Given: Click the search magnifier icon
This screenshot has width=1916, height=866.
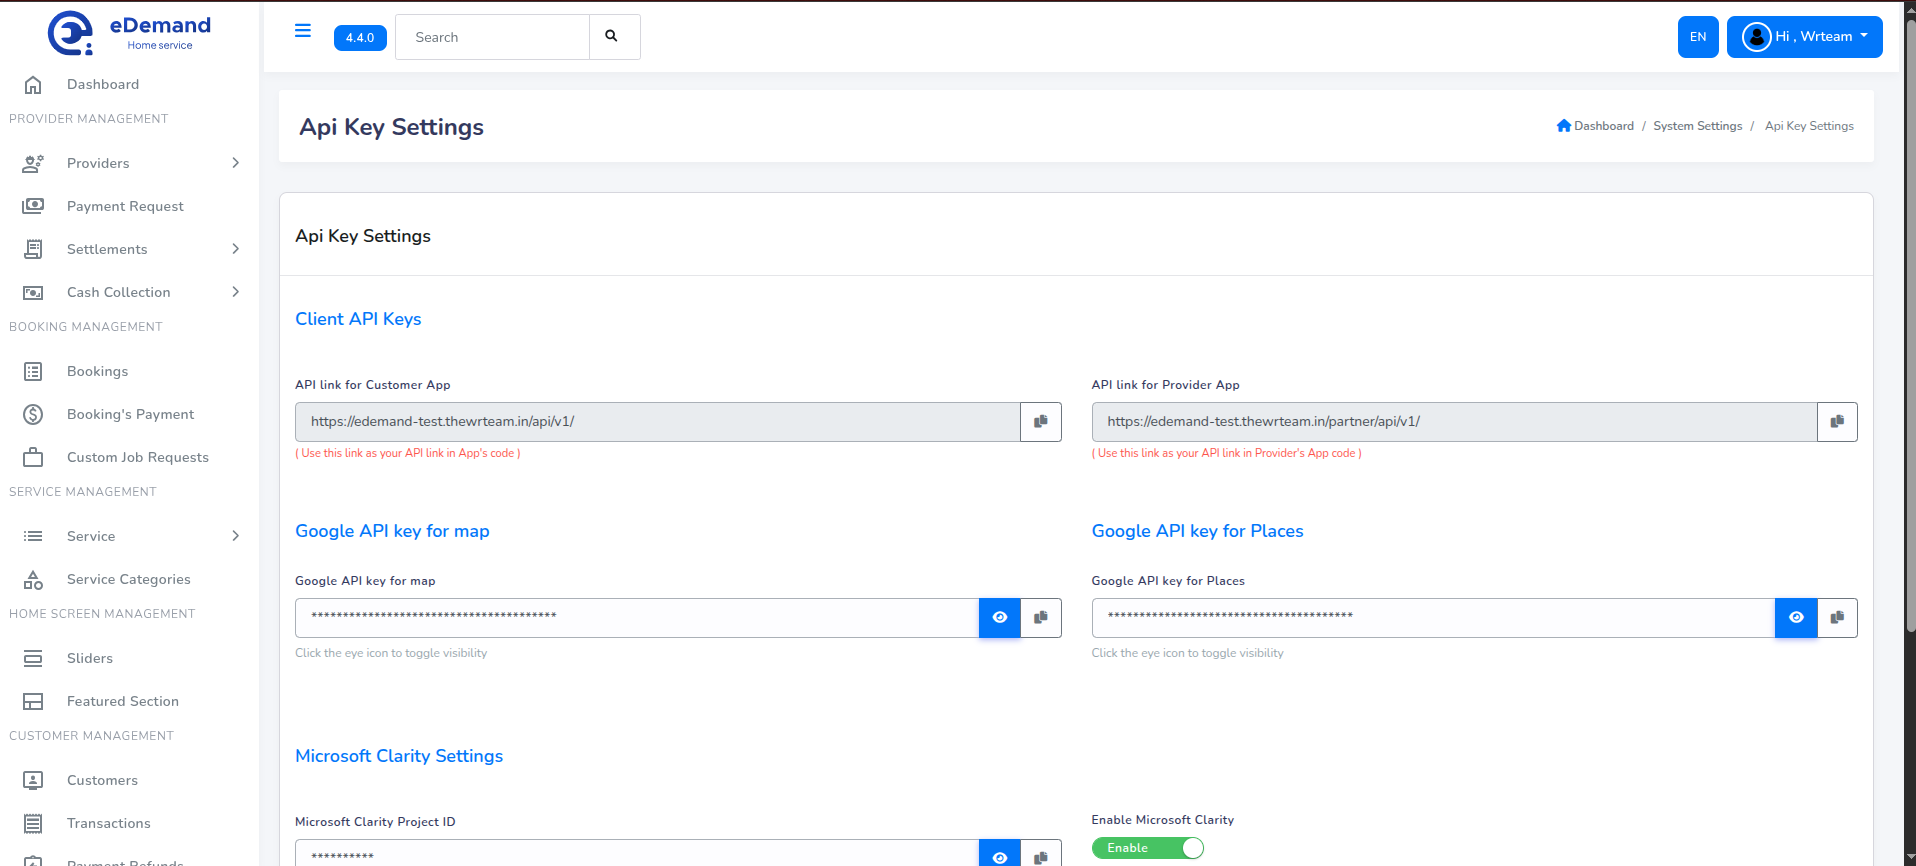Looking at the screenshot, I should click(x=612, y=37).
